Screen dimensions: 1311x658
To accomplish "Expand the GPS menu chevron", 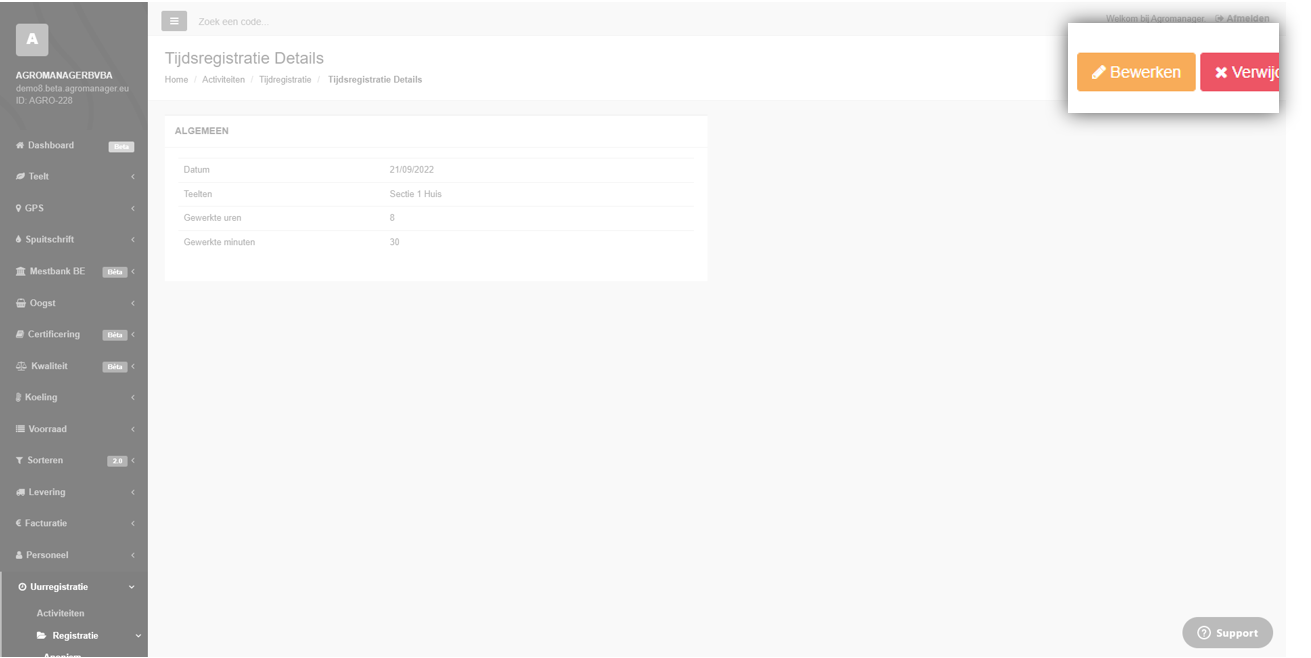I will pos(132,208).
